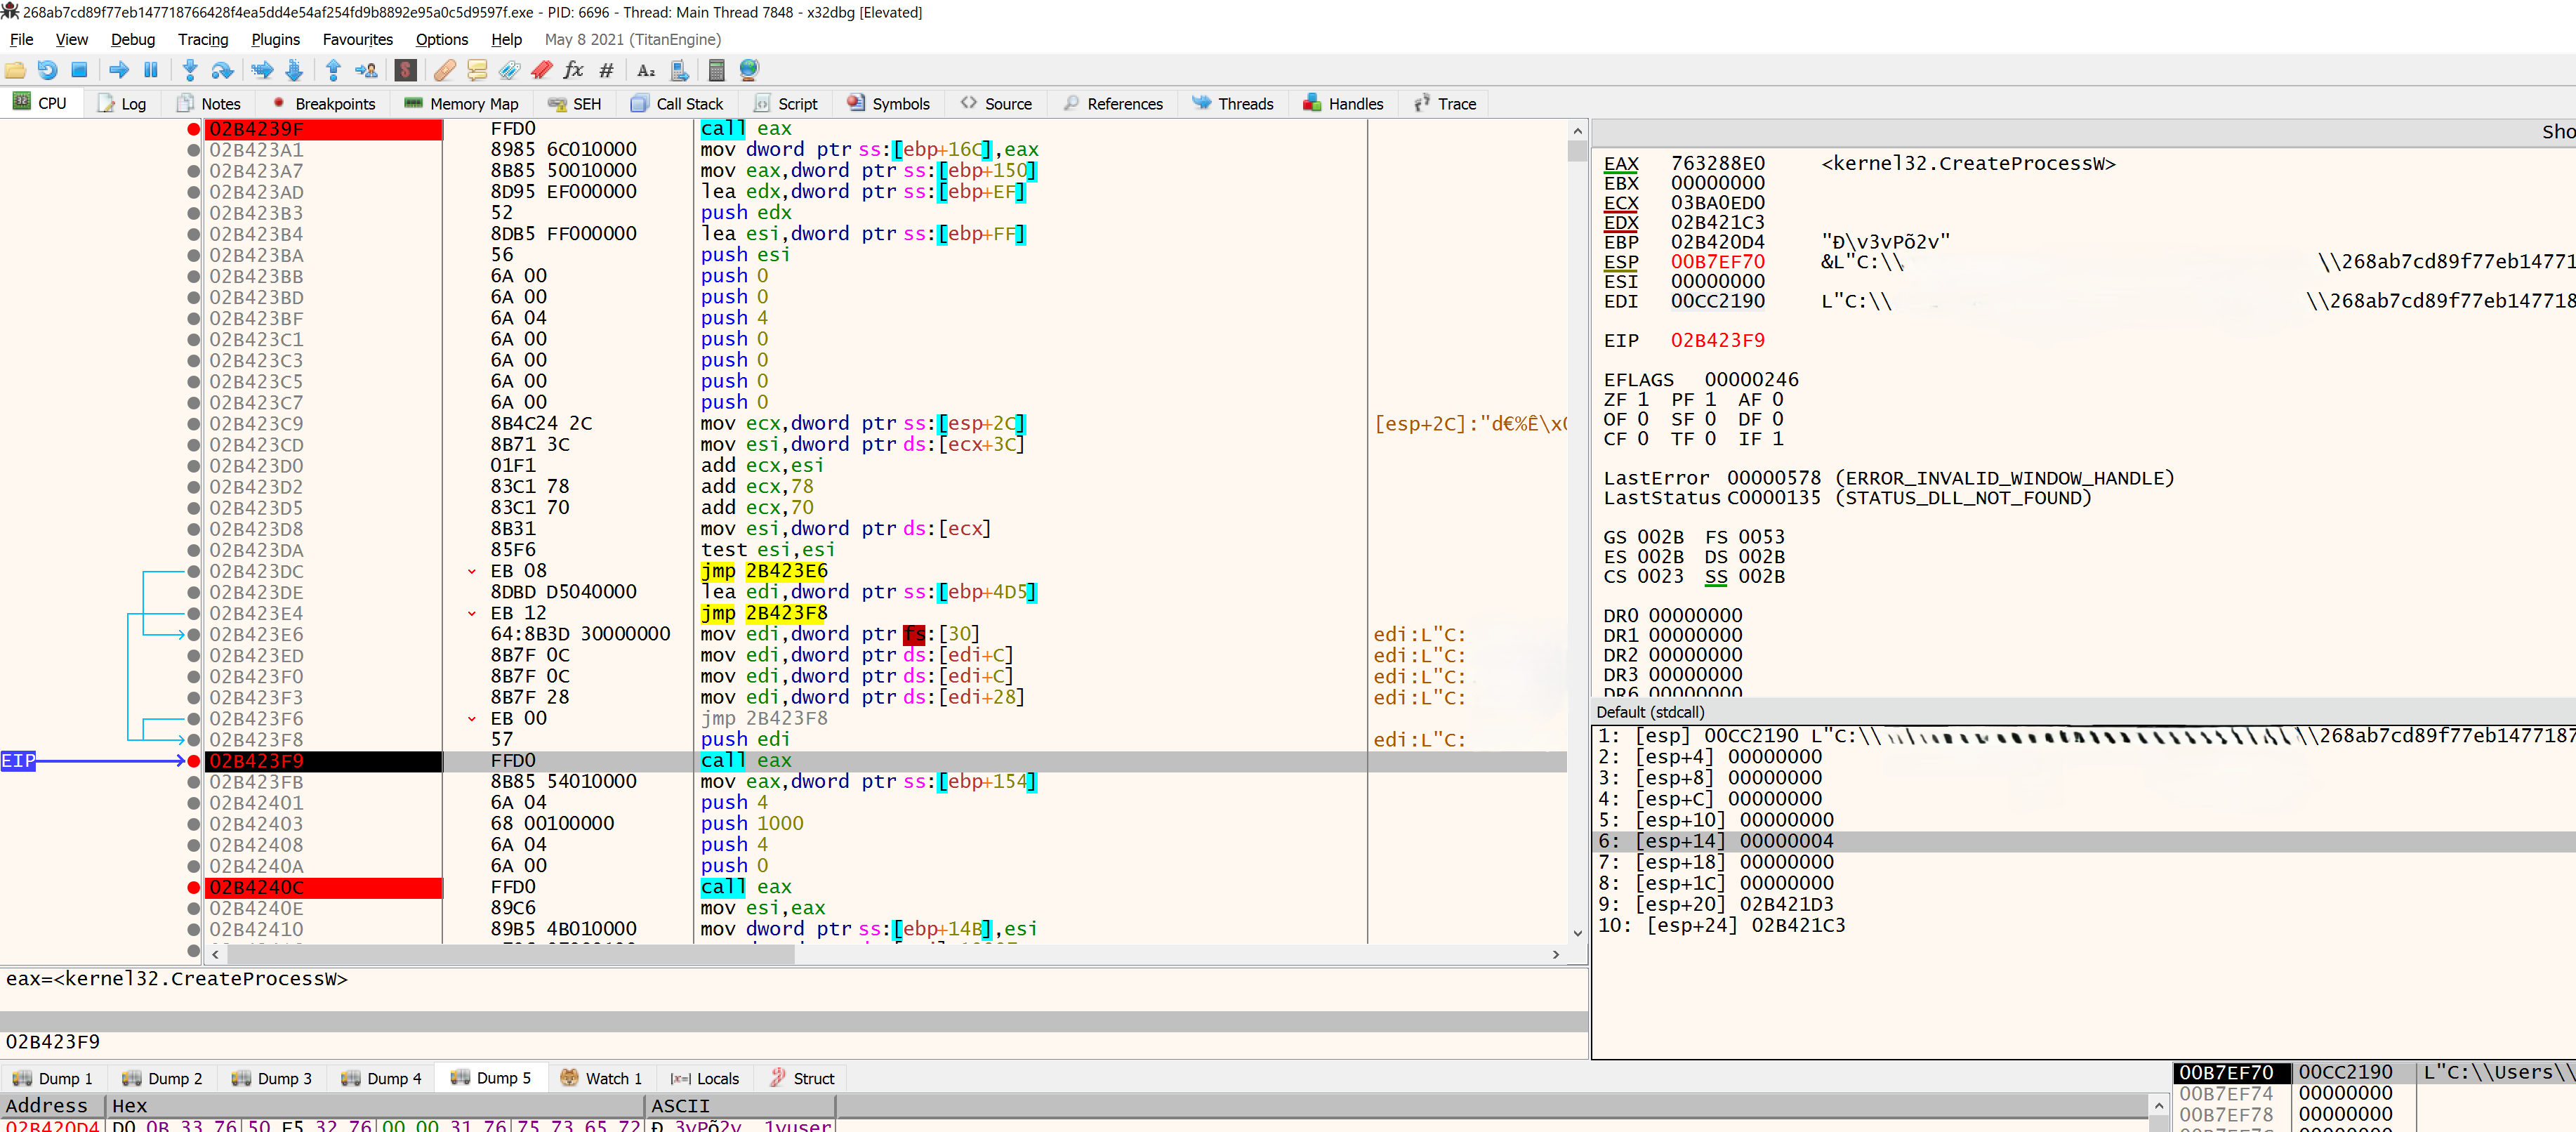The width and height of the screenshot is (2576, 1132).
Task: Click the disassembly vertical scrollbar down arrow
Action: [1577, 934]
